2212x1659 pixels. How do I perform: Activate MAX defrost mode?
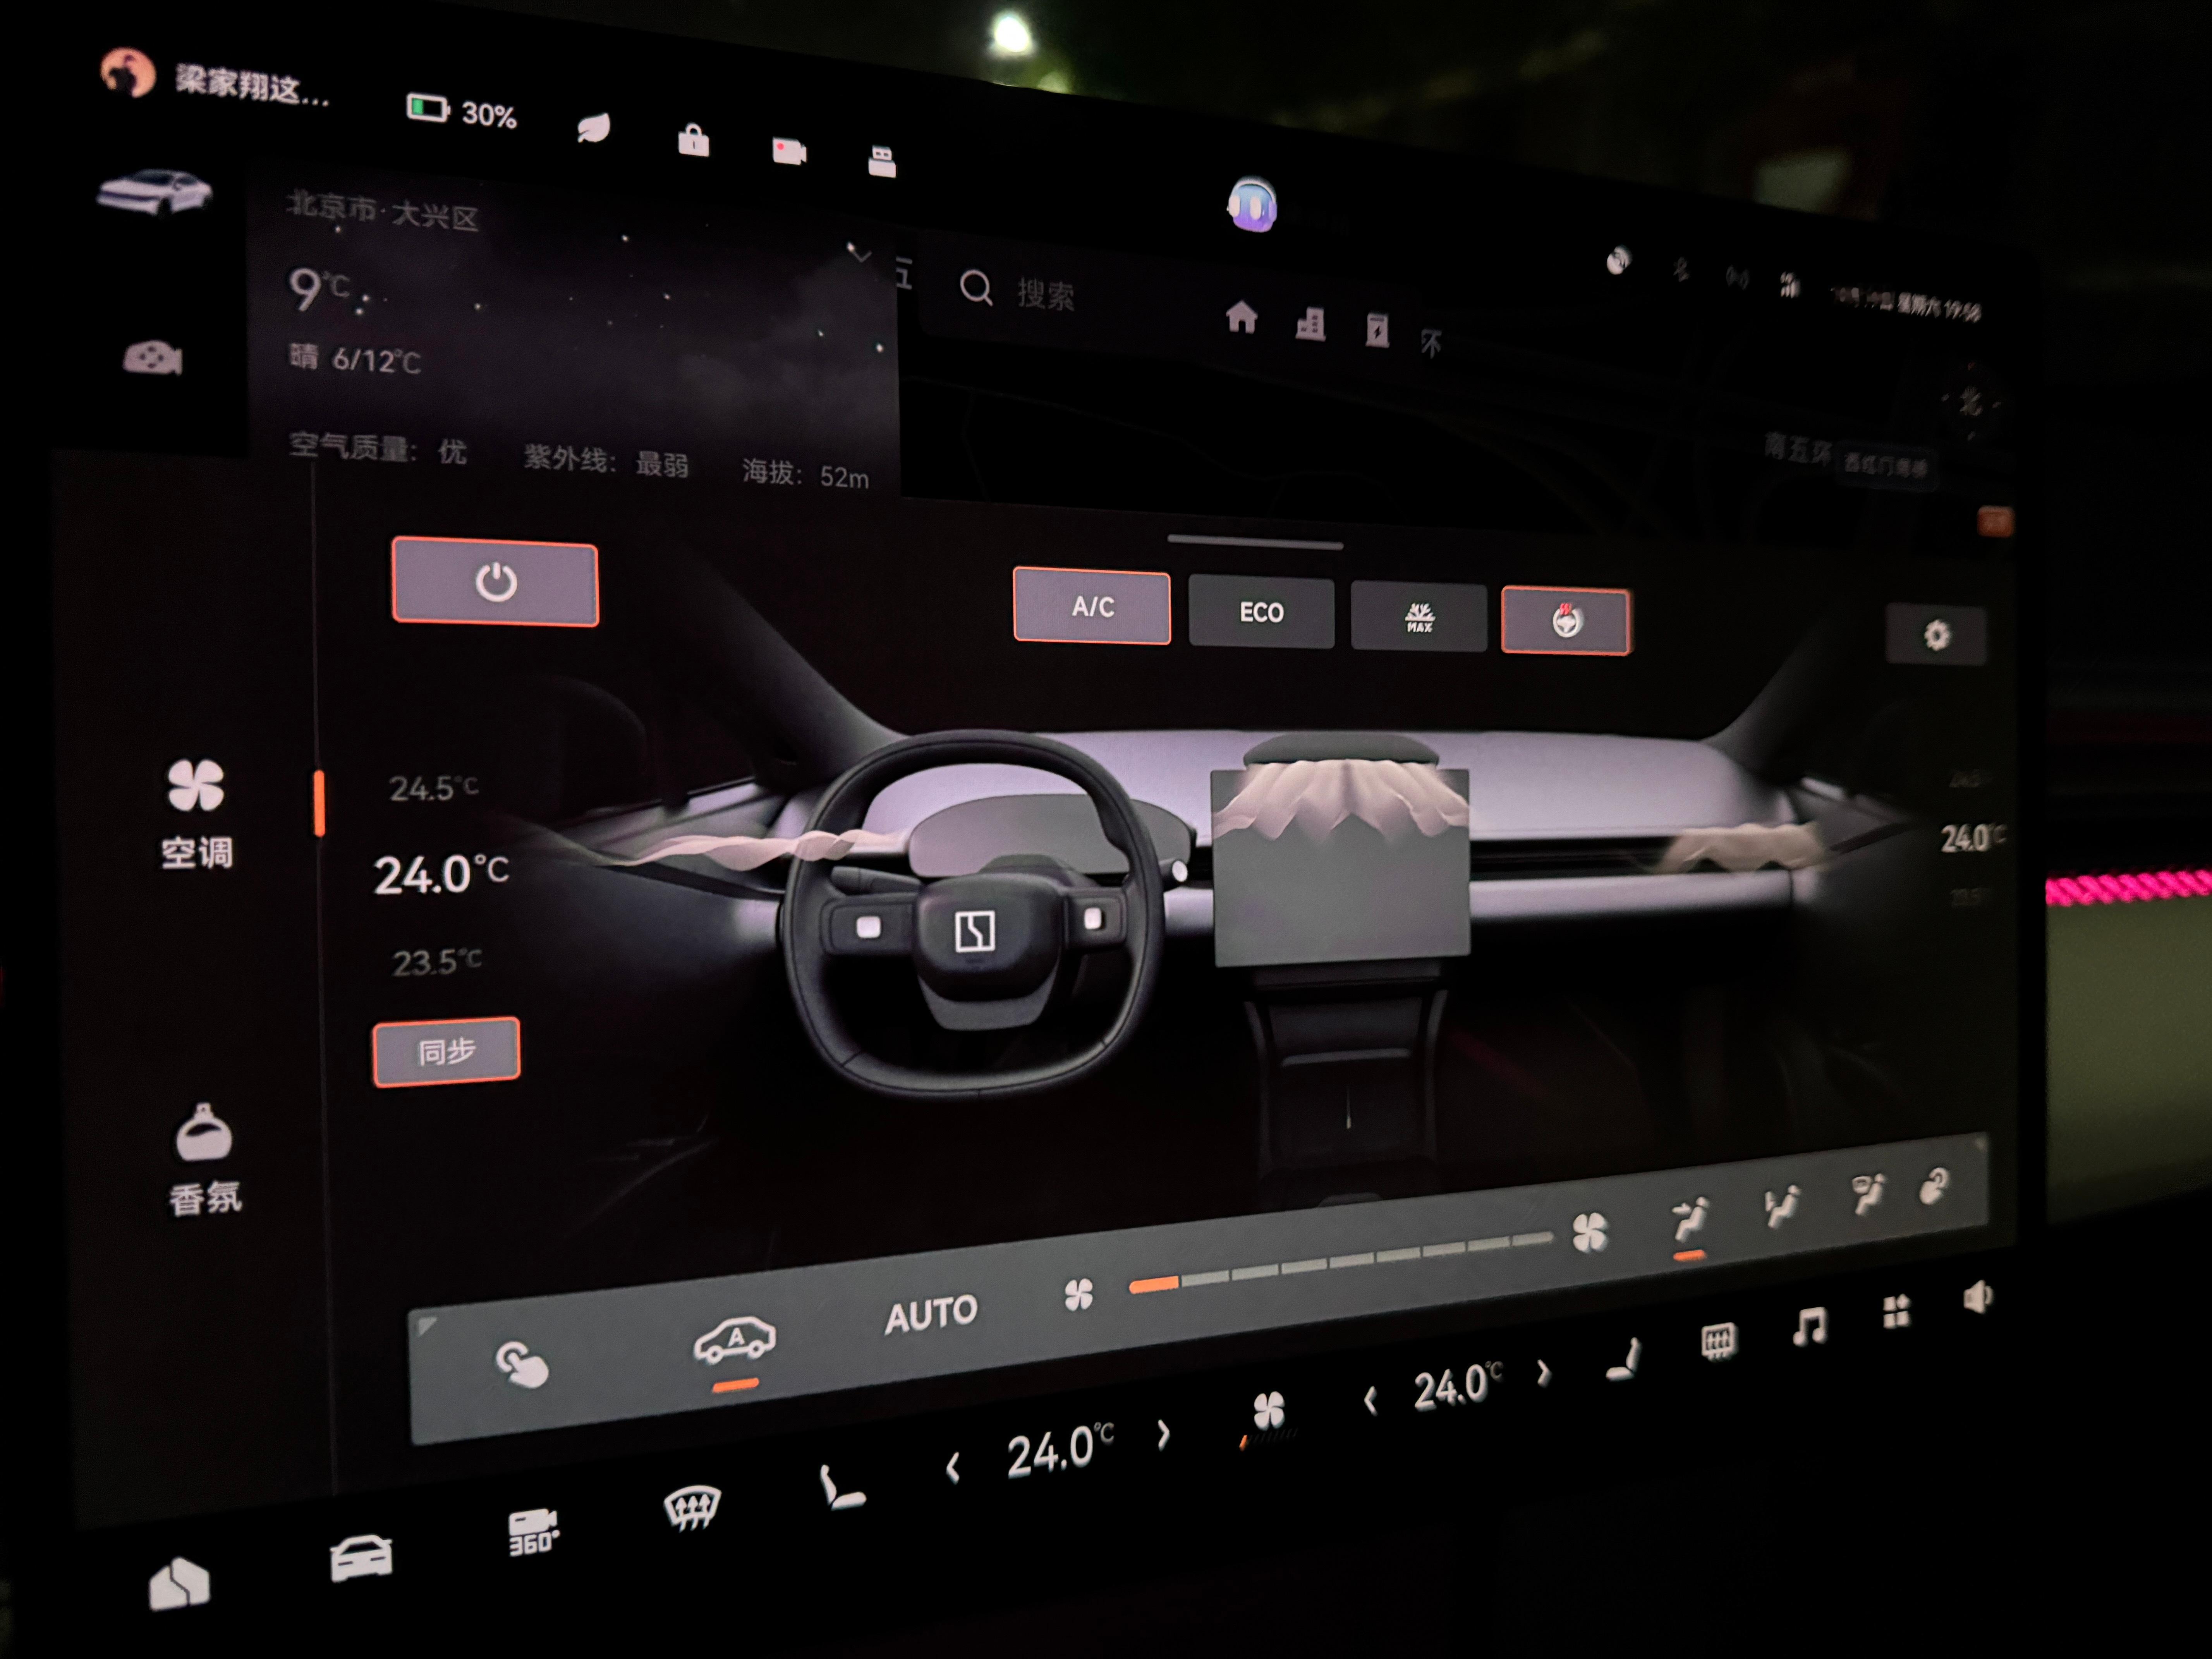[1419, 617]
